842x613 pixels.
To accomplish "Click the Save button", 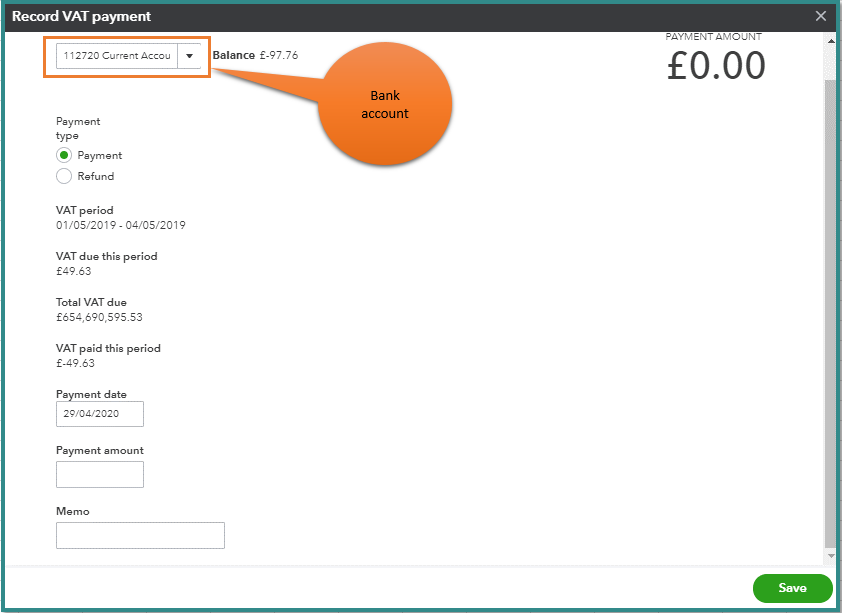I will click(x=792, y=588).
